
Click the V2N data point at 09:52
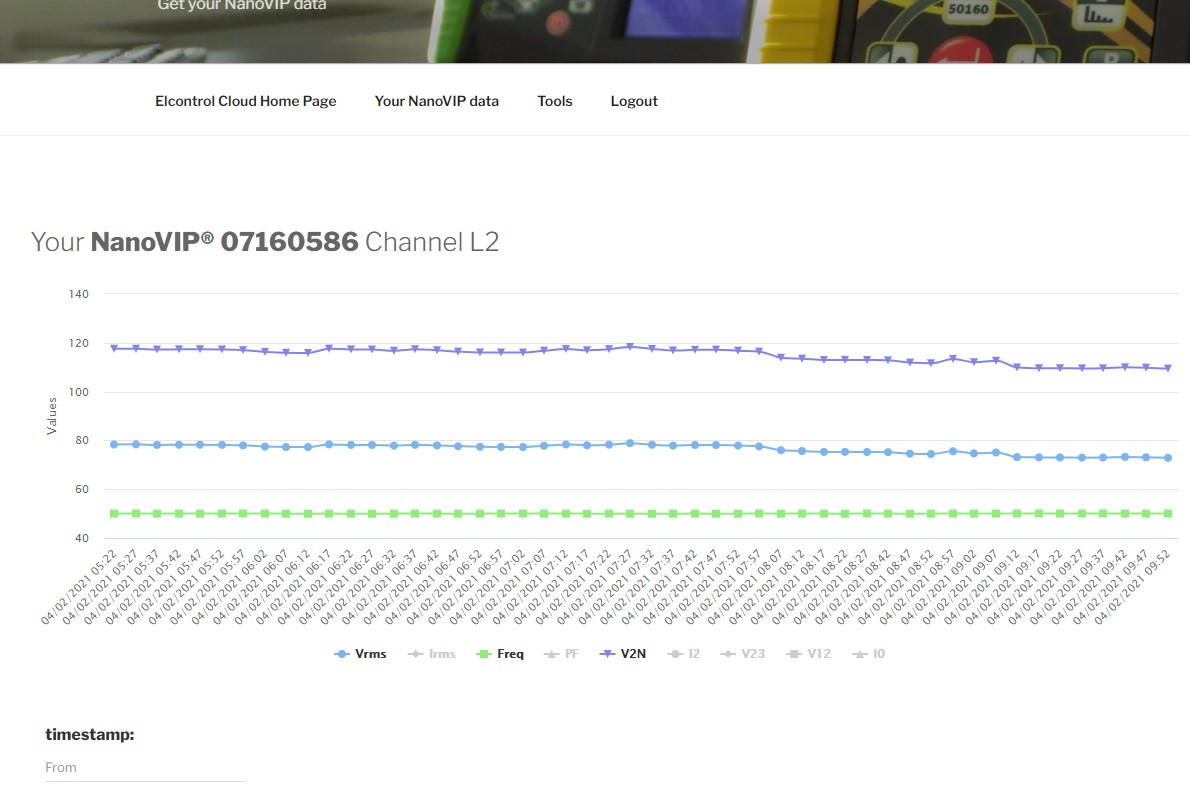point(1167,369)
